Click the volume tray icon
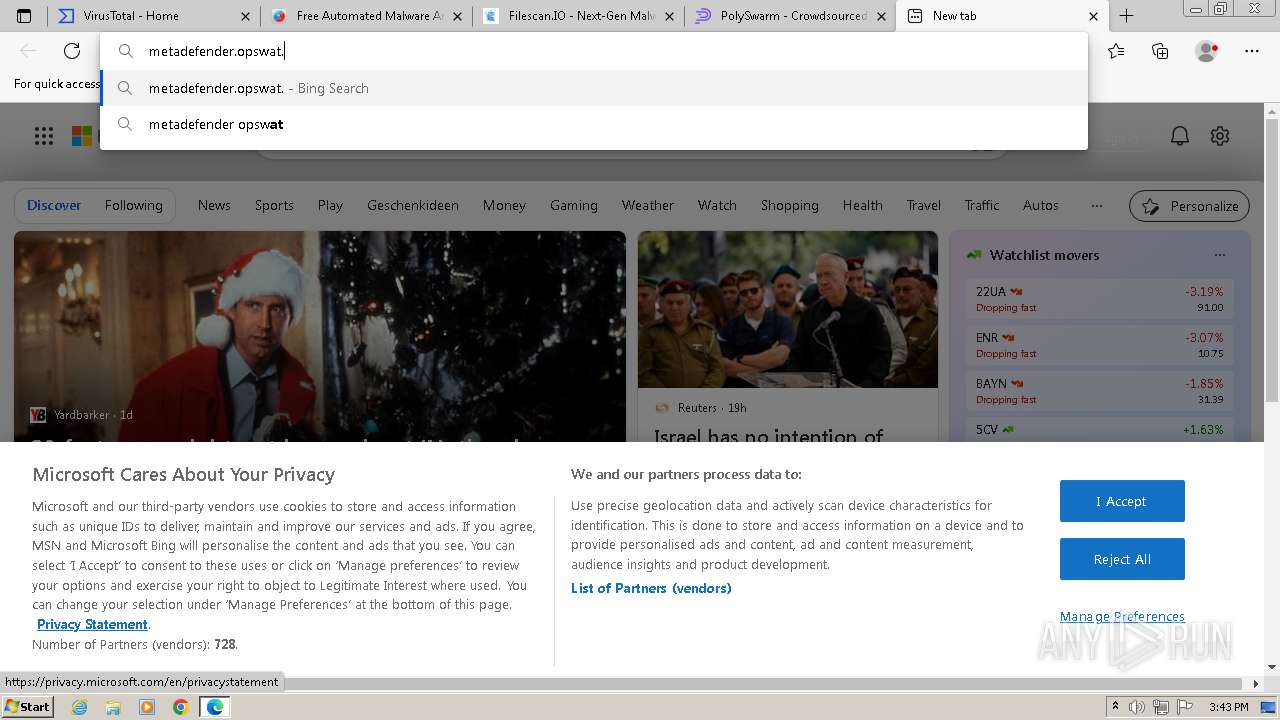The height and width of the screenshot is (720, 1280). (1137, 707)
